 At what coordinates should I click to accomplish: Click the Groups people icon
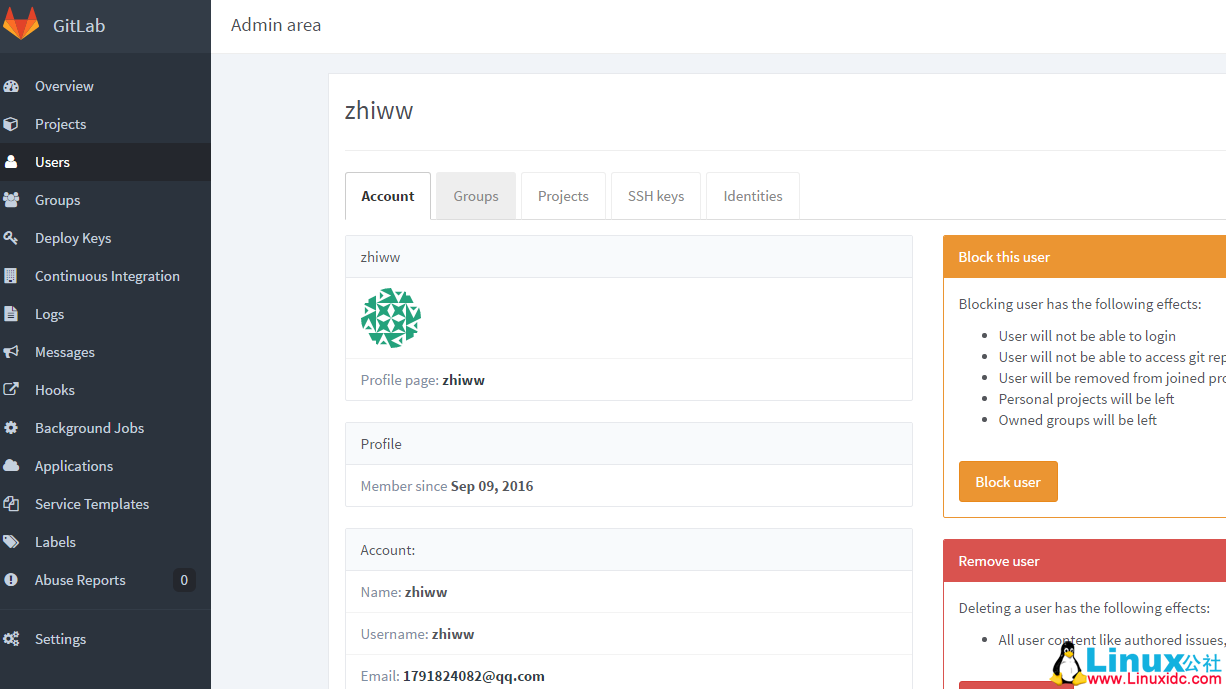[x=11, y=200]
